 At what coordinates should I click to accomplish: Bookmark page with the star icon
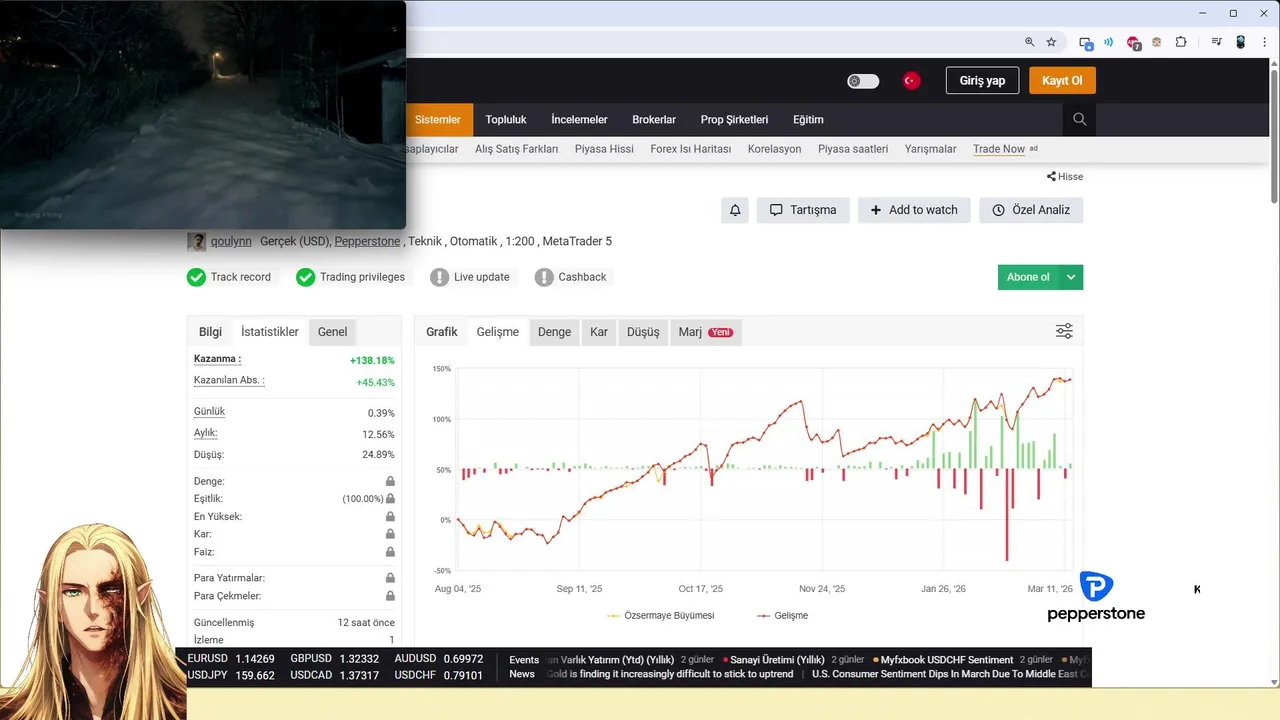pos(1051,42)
